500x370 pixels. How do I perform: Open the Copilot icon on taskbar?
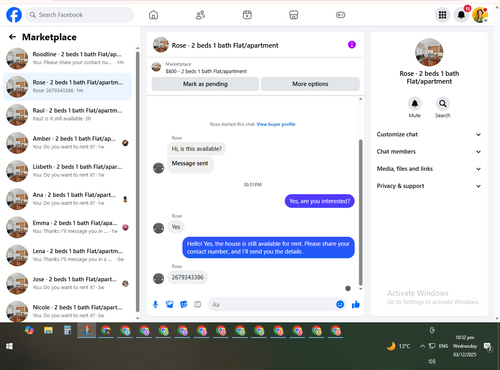tap(29, 330)
